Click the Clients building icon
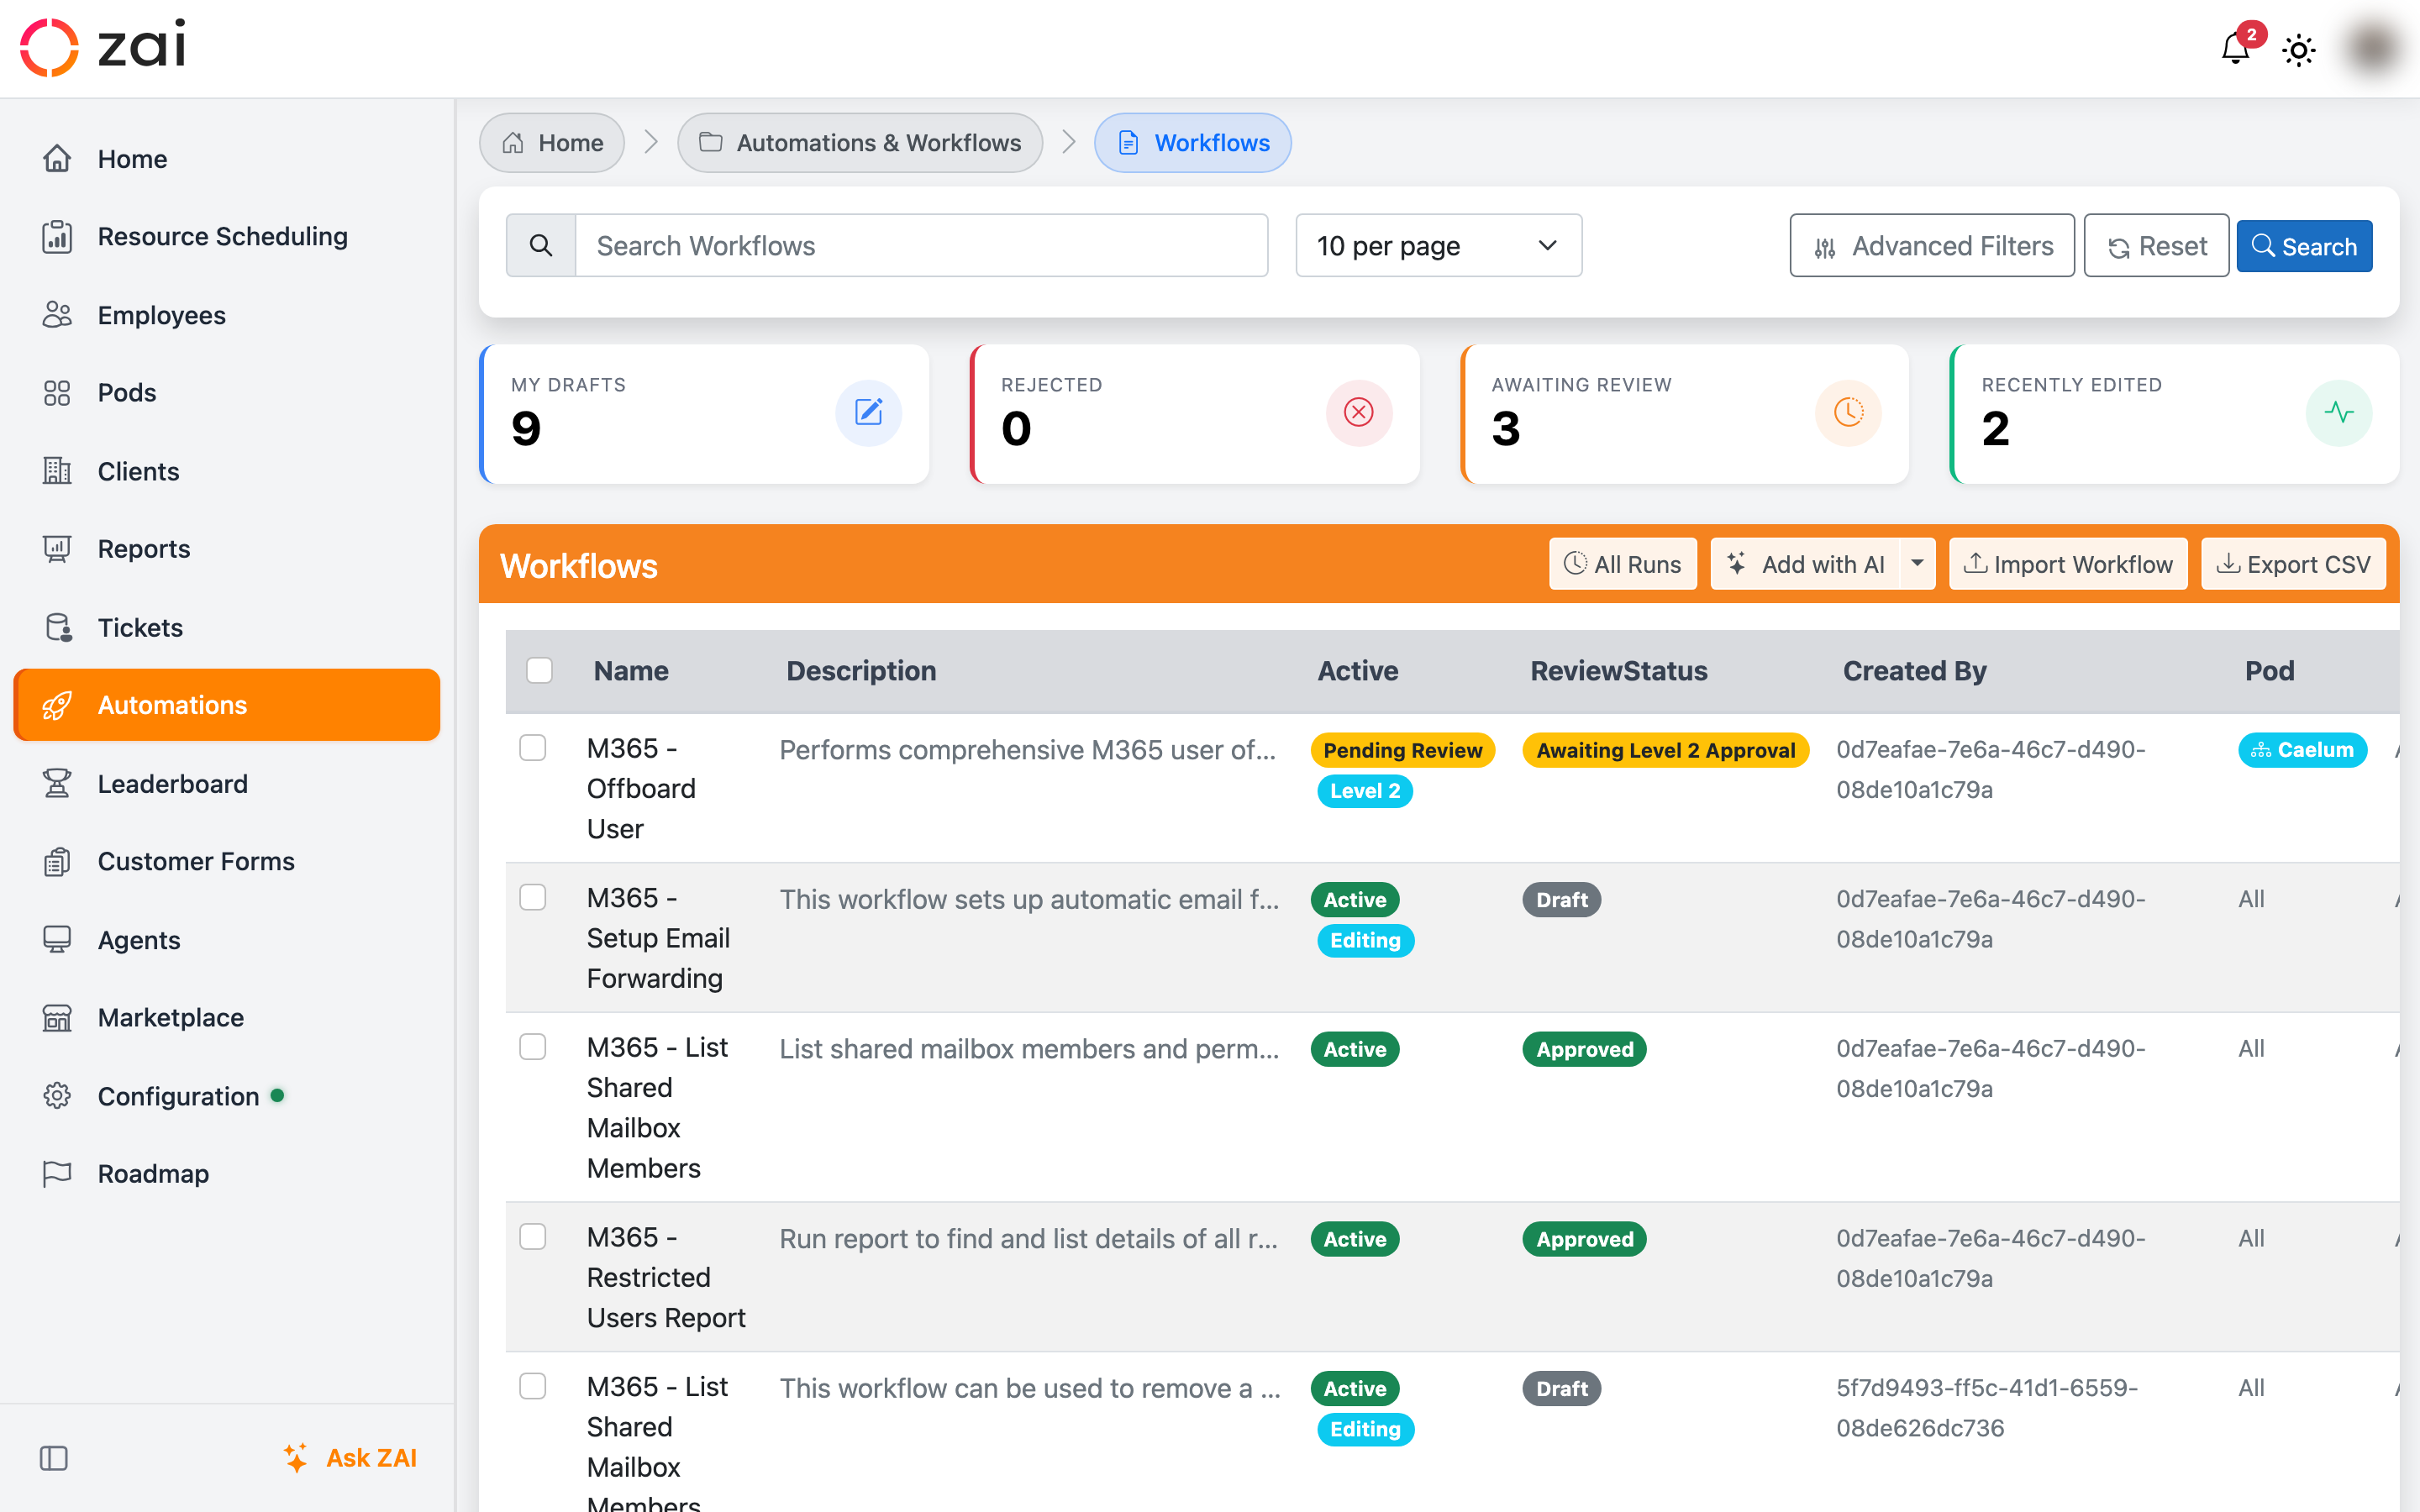This screenshot has width=2420, height=1512. click(57, 471)
